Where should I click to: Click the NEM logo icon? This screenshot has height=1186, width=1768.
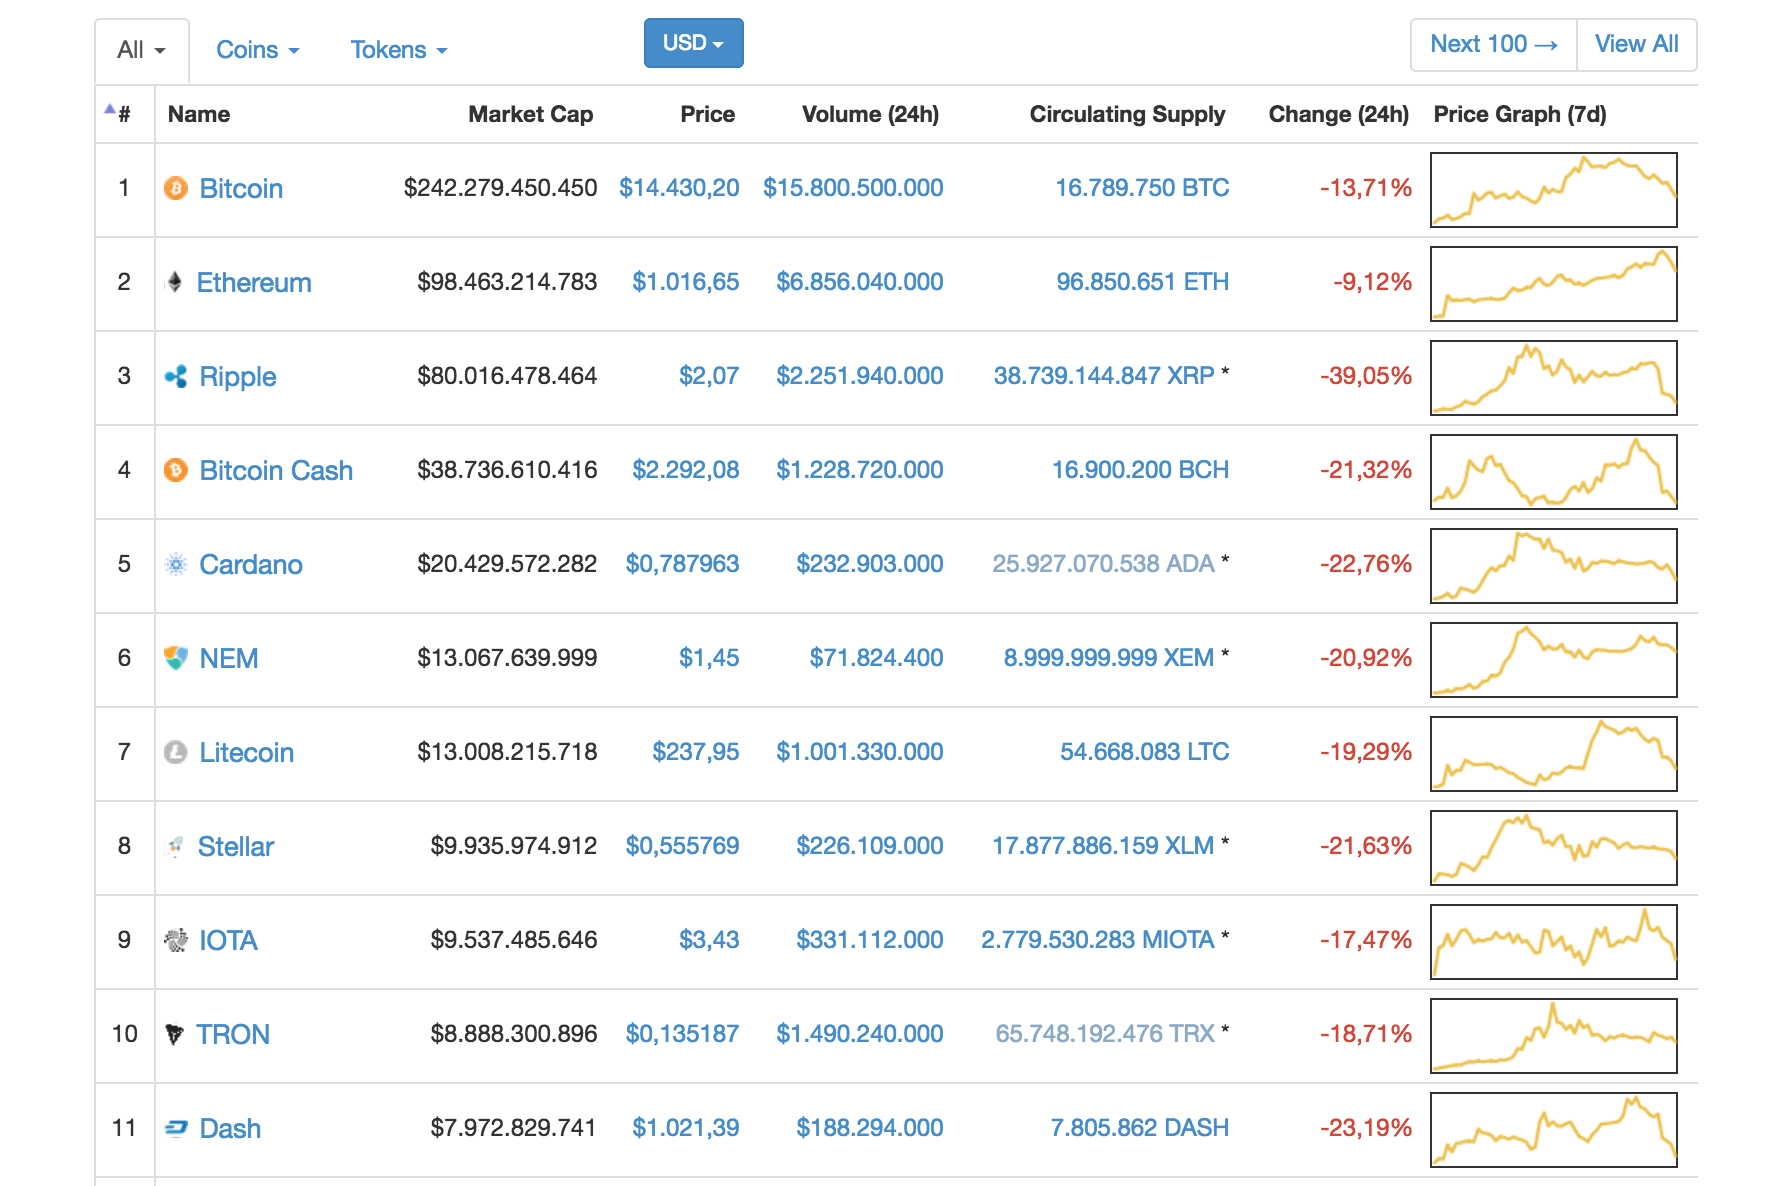[176, 658]
